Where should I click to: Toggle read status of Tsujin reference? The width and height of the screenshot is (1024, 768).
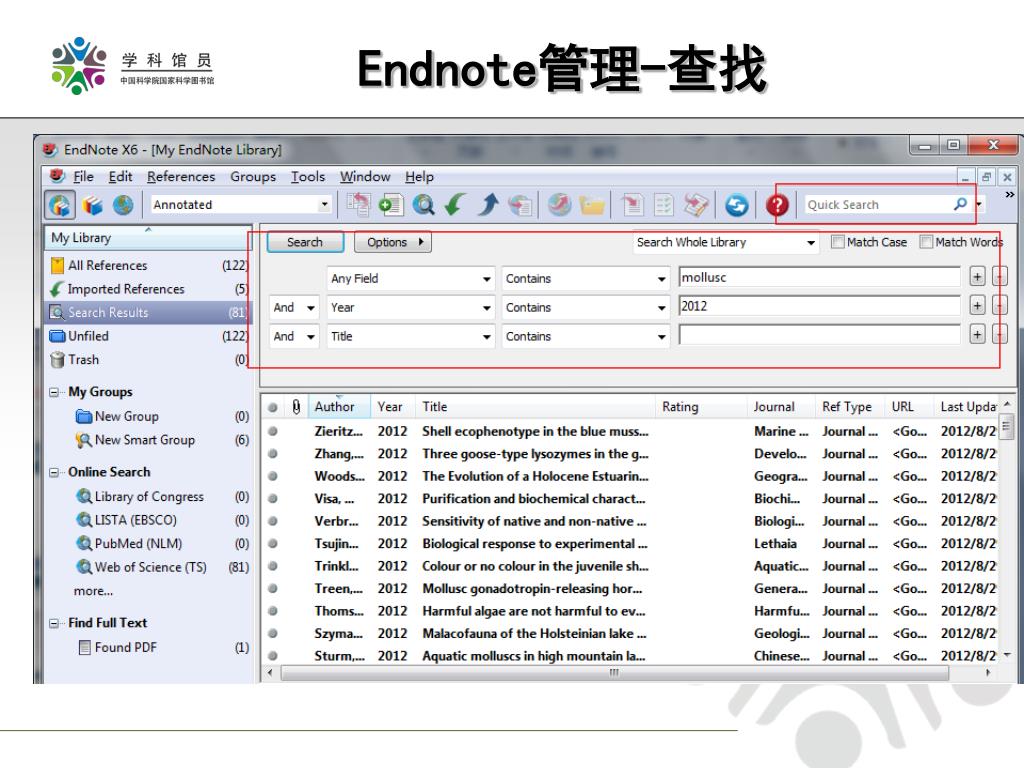(x=273, y=543)
